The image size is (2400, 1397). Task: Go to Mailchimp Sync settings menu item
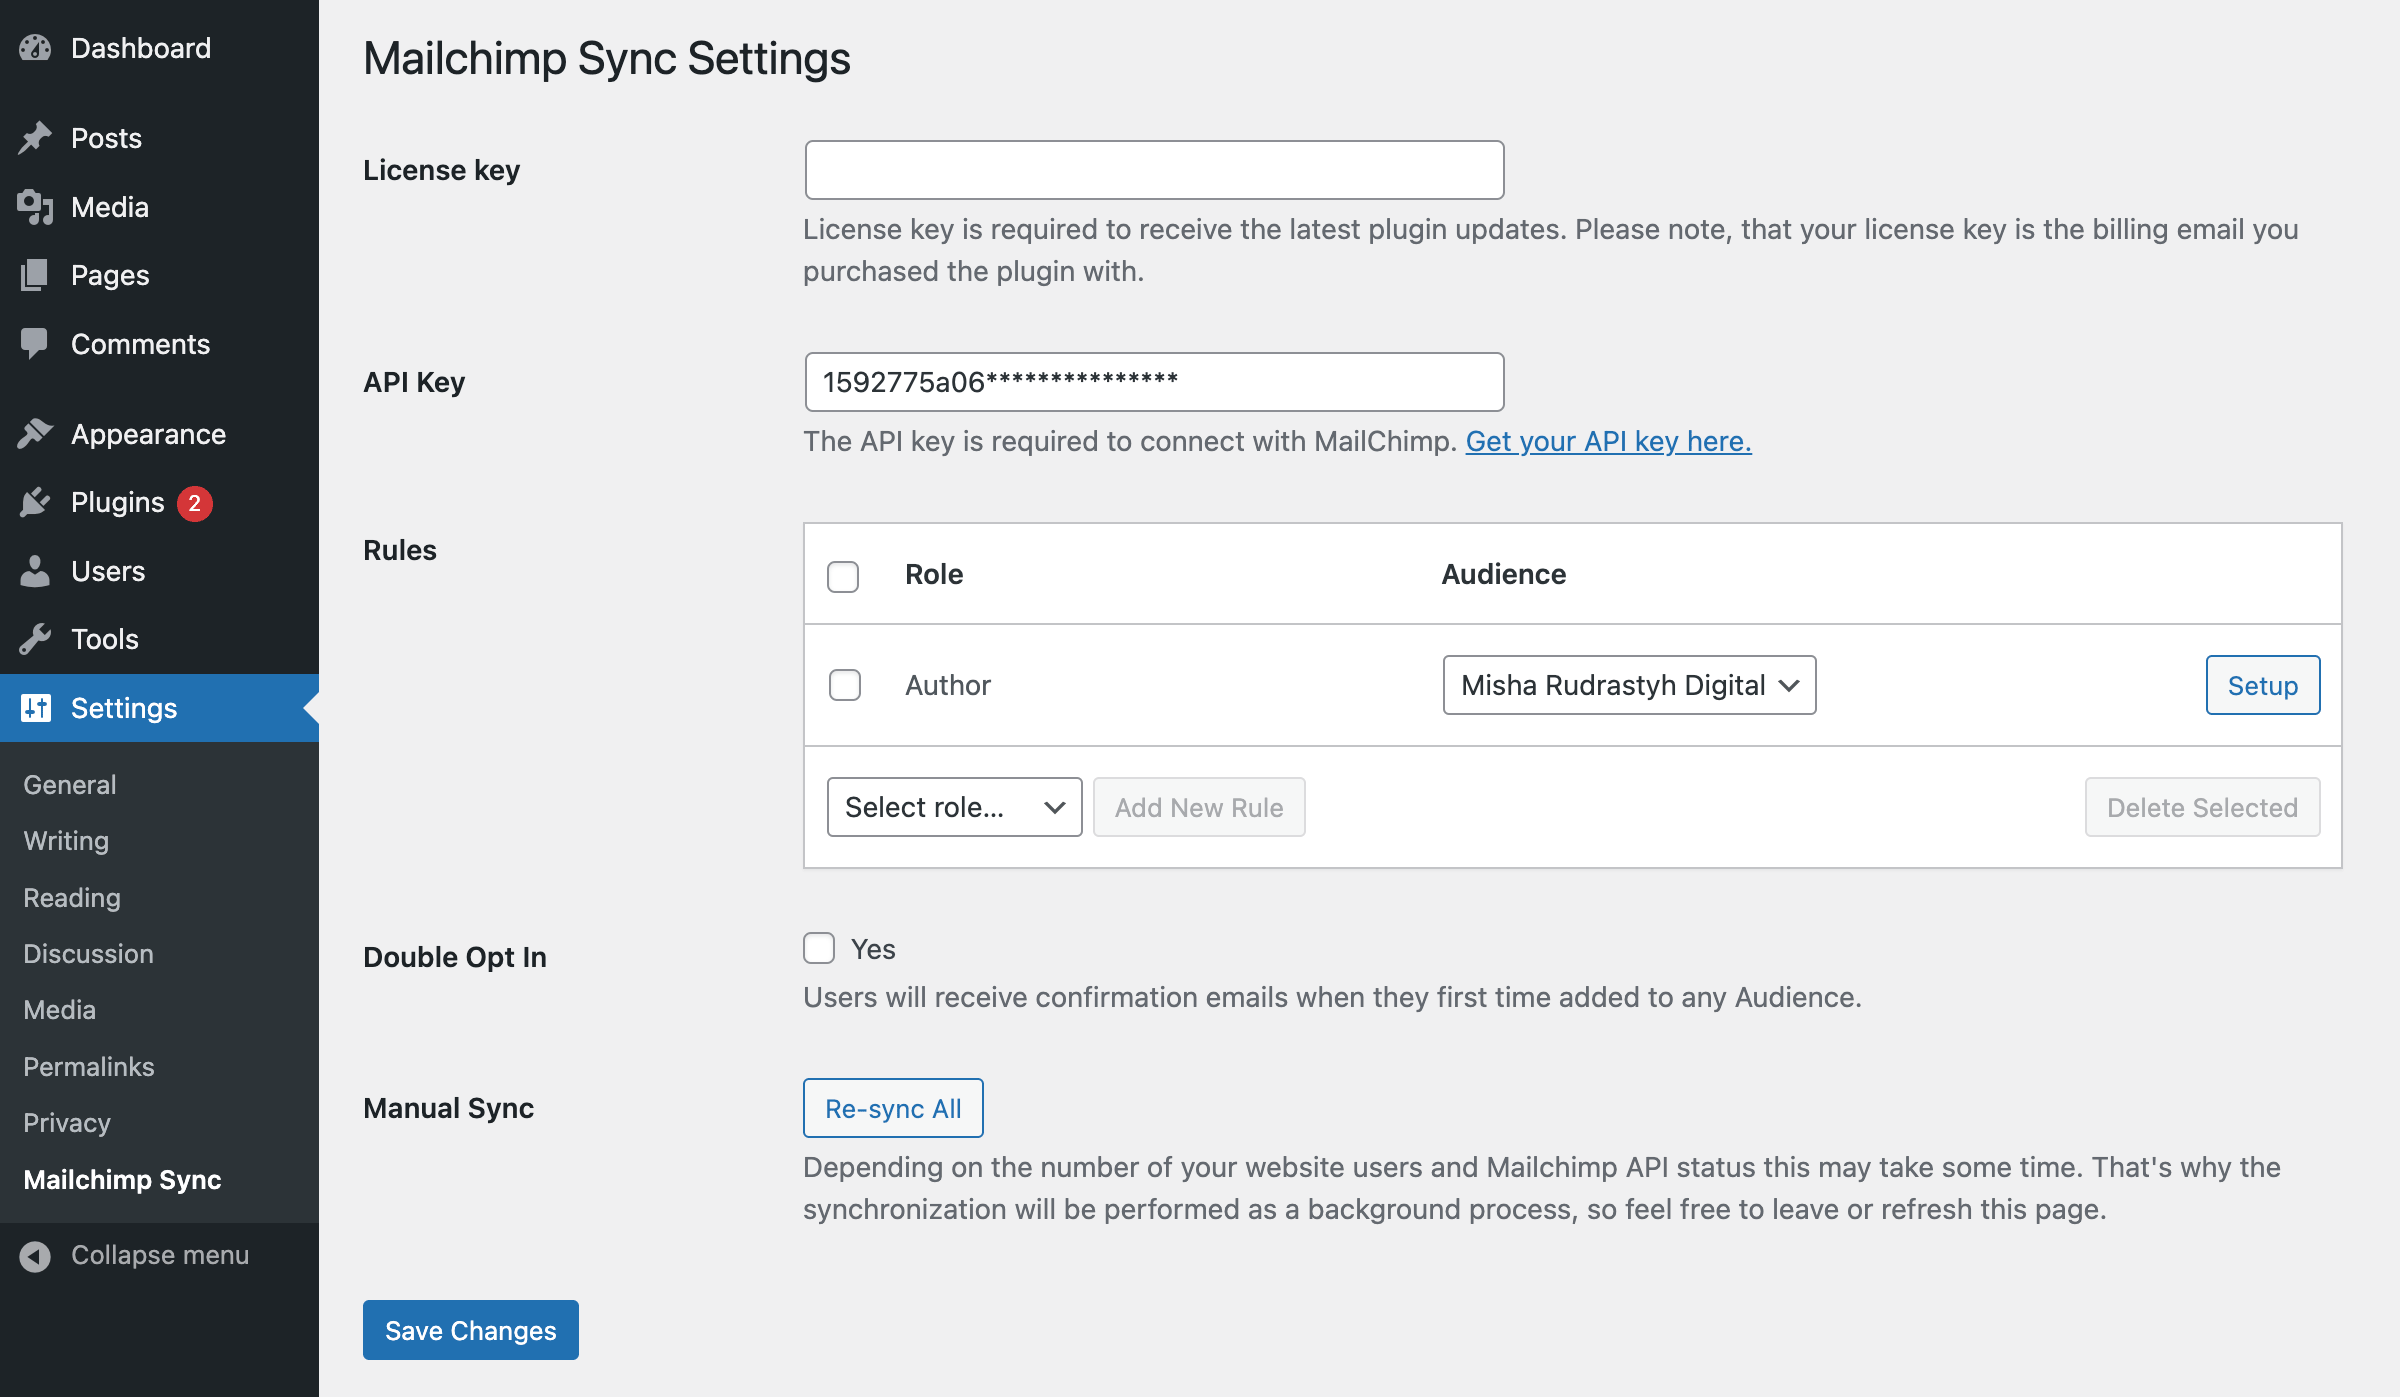click(x=121, y=1179)
